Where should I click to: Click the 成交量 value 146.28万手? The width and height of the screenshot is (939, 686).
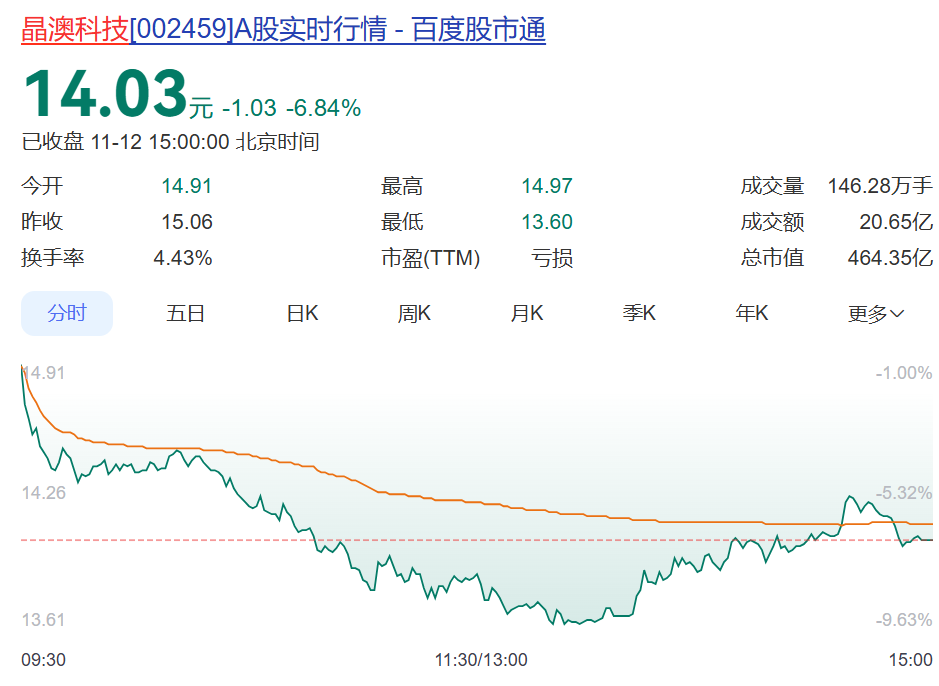879,186
